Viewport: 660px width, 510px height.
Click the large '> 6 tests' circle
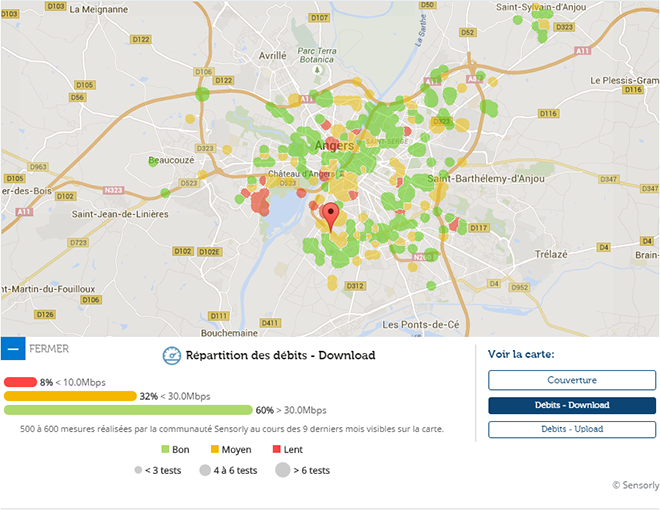[x=282, y=470]
